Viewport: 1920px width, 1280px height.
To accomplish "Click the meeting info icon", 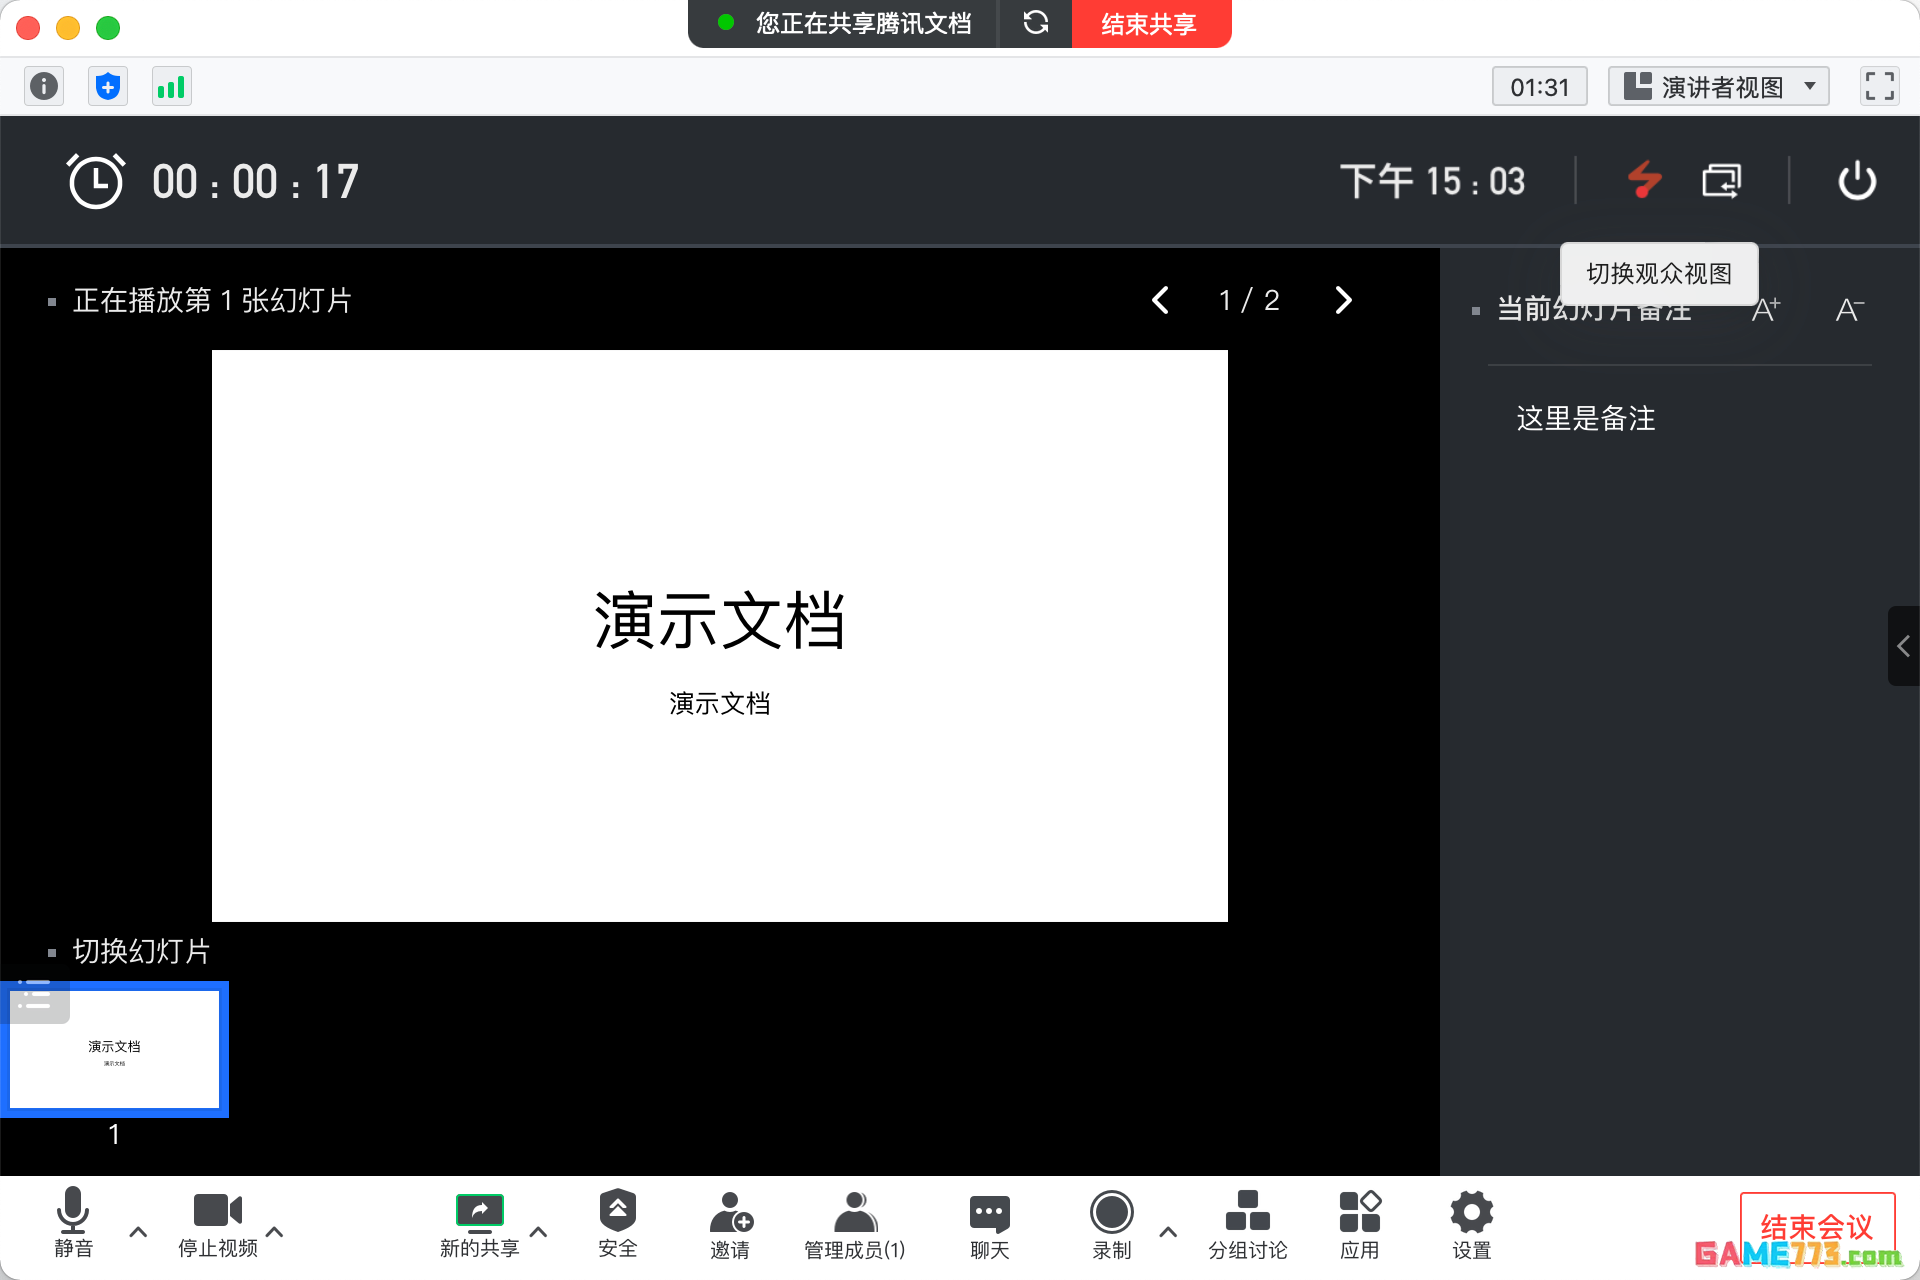I will 44,87.
